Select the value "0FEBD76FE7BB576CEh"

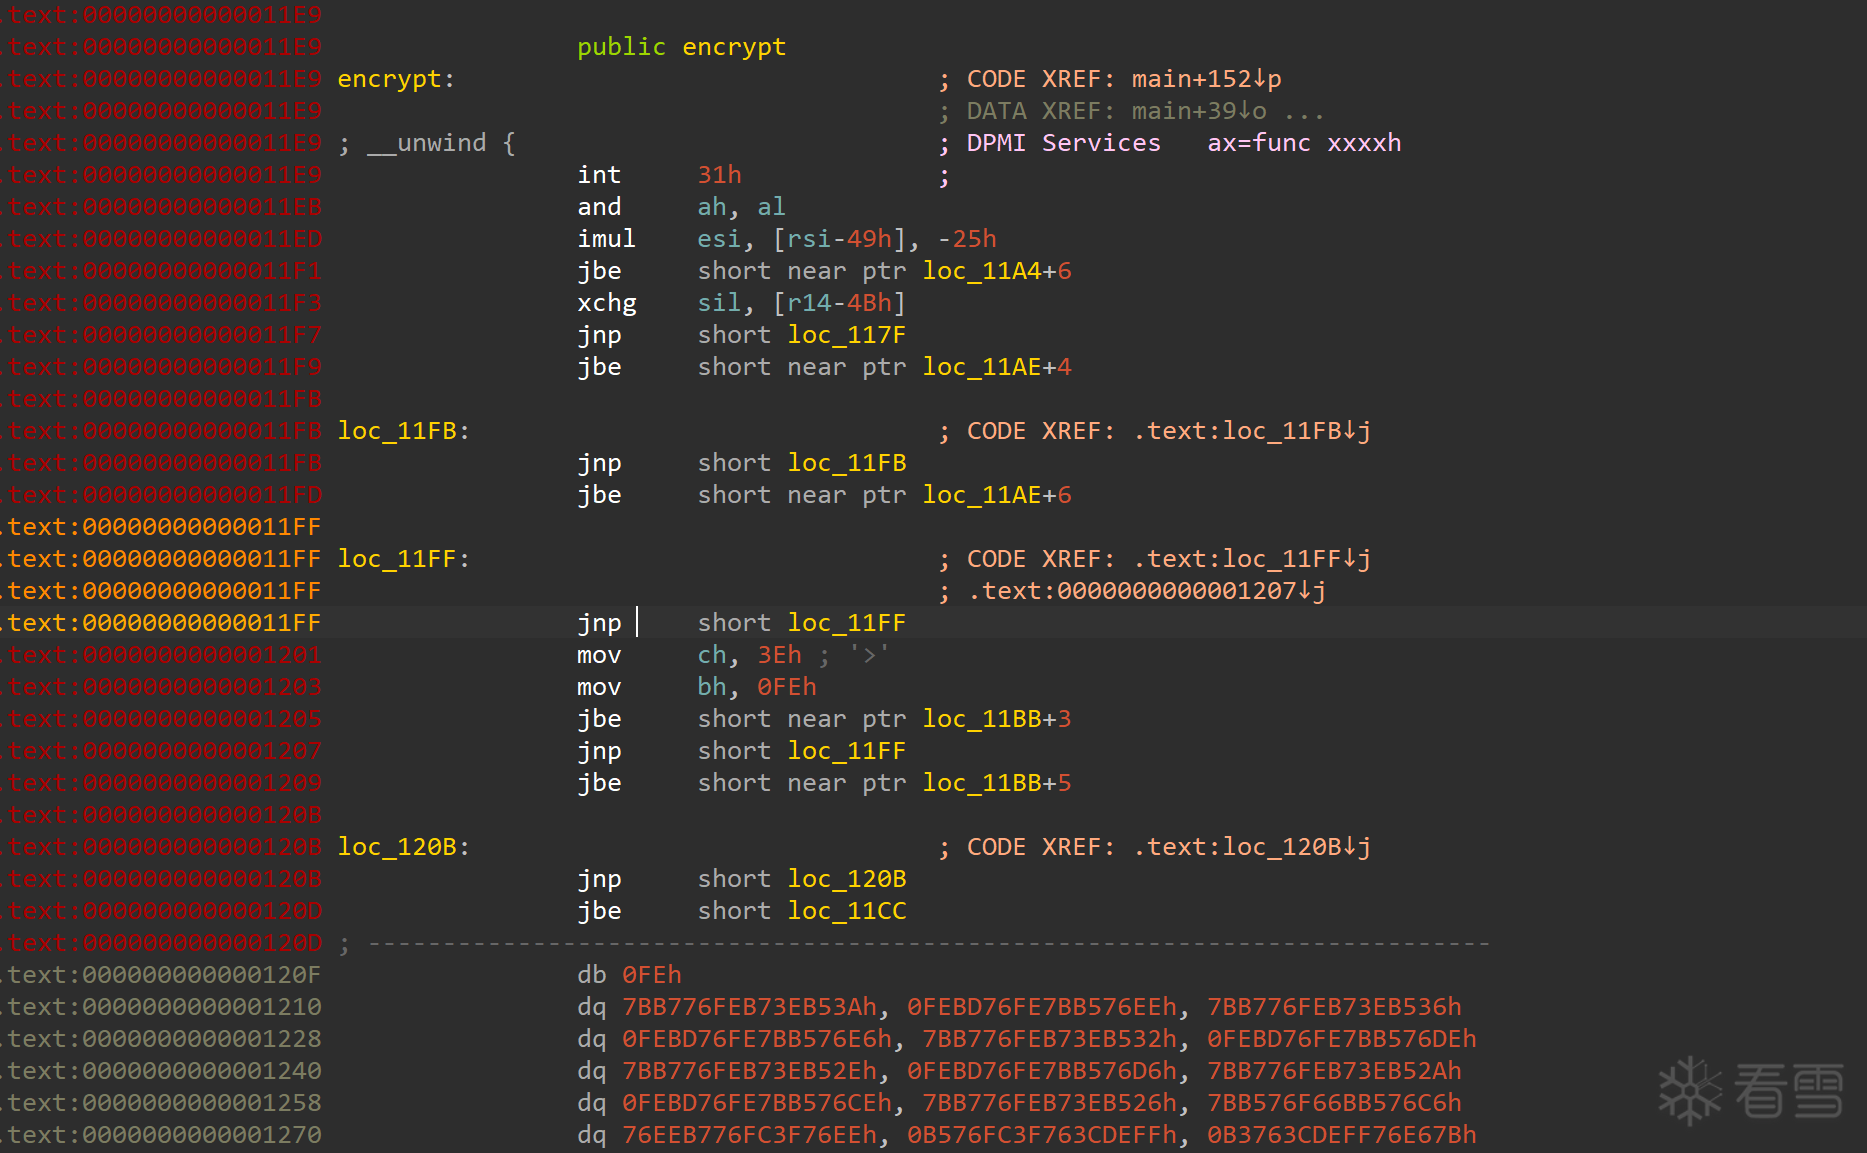(757, 1103)
